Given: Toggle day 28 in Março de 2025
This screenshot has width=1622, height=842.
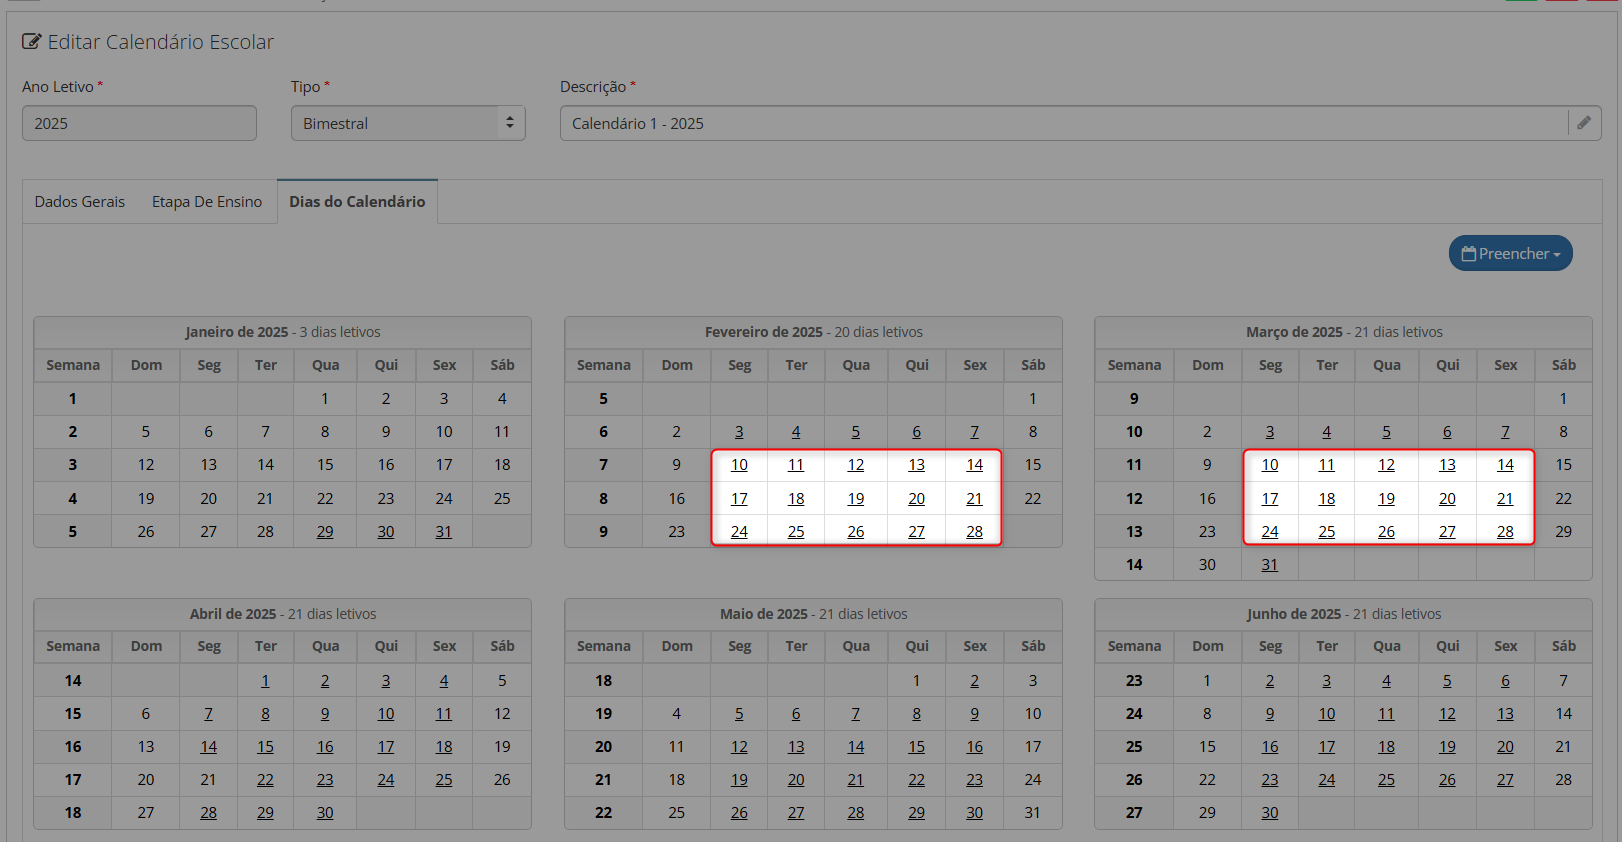Looking at the screenshot, I should pyautogui.click(x=1505, y=532).
